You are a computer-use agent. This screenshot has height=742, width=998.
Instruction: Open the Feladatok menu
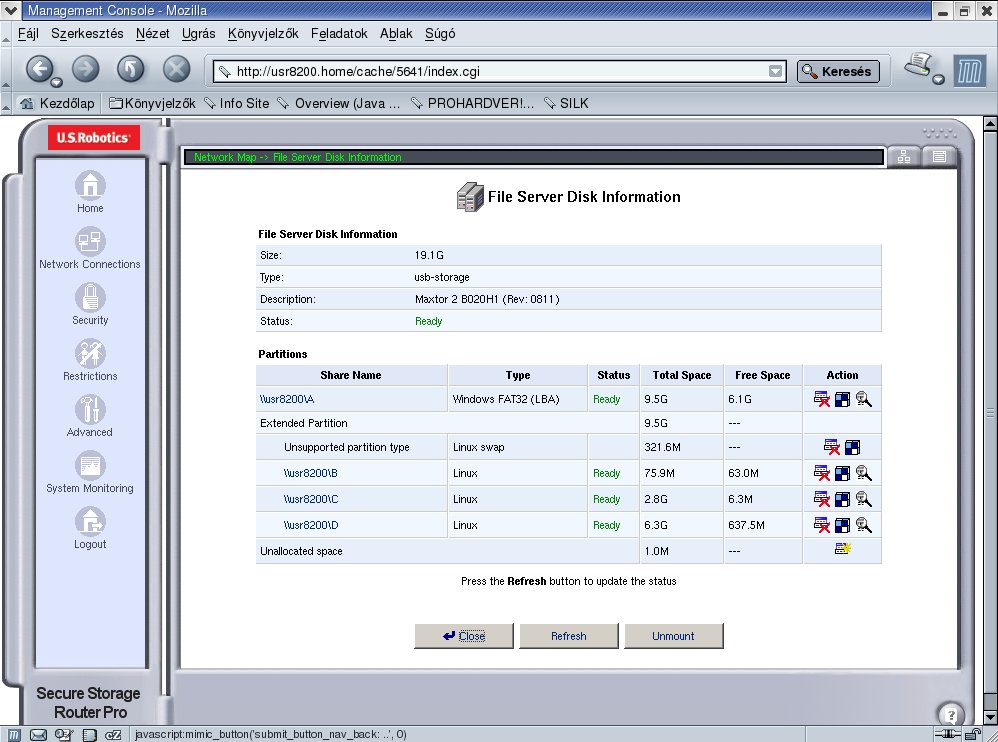[339, 34]
